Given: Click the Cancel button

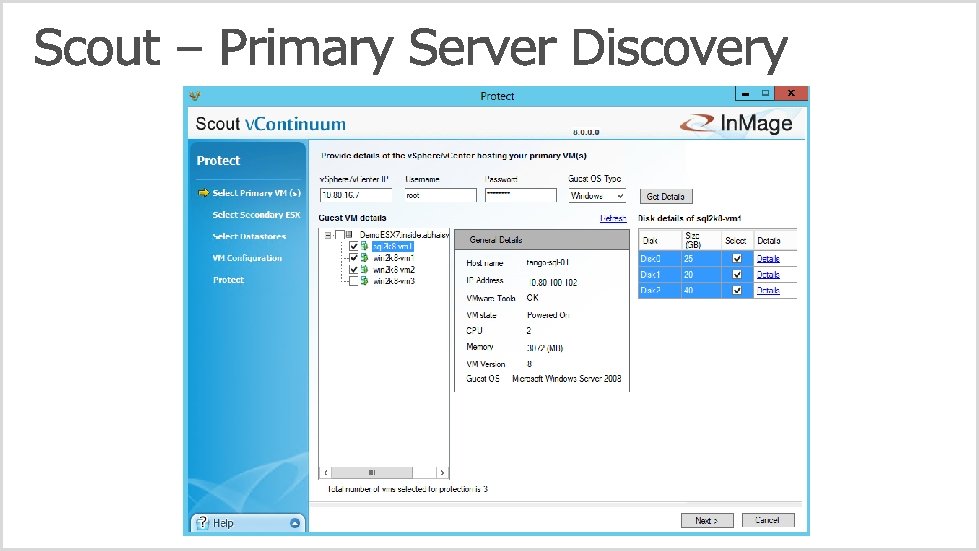Looking at the screenshot, I should coord(768,520).
